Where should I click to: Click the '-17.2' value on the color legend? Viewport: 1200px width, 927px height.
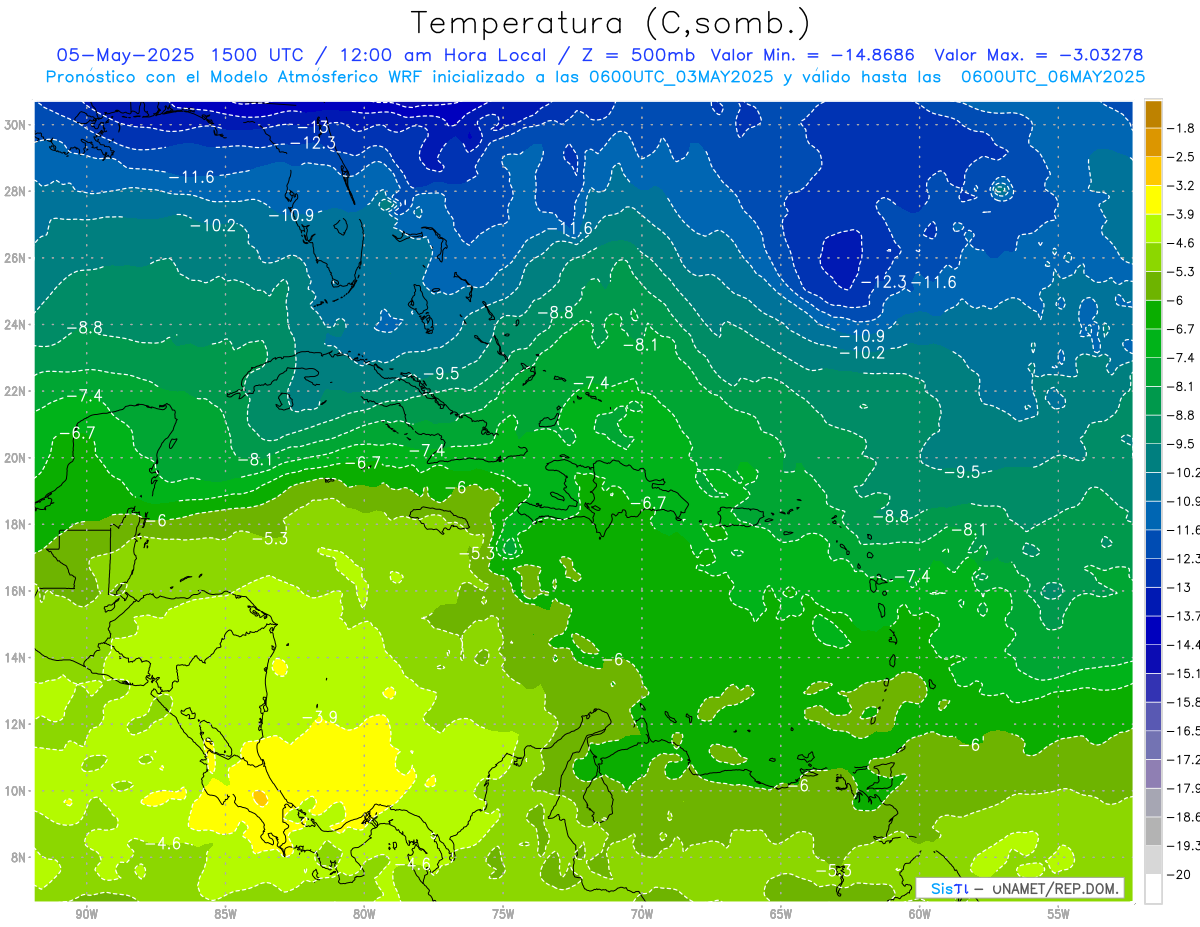pos(1184,759)
